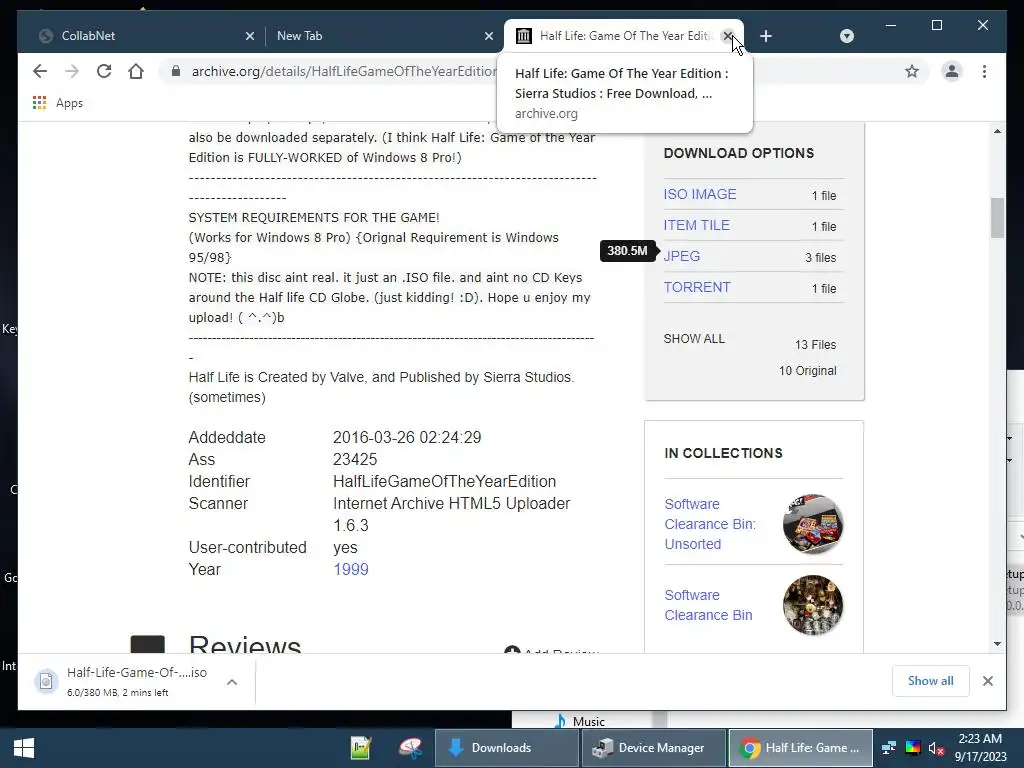Screen dimensions: 1024x768
Task: Open the taskbar clock and date
Action: pyautogui.click(x=980, y=748)
